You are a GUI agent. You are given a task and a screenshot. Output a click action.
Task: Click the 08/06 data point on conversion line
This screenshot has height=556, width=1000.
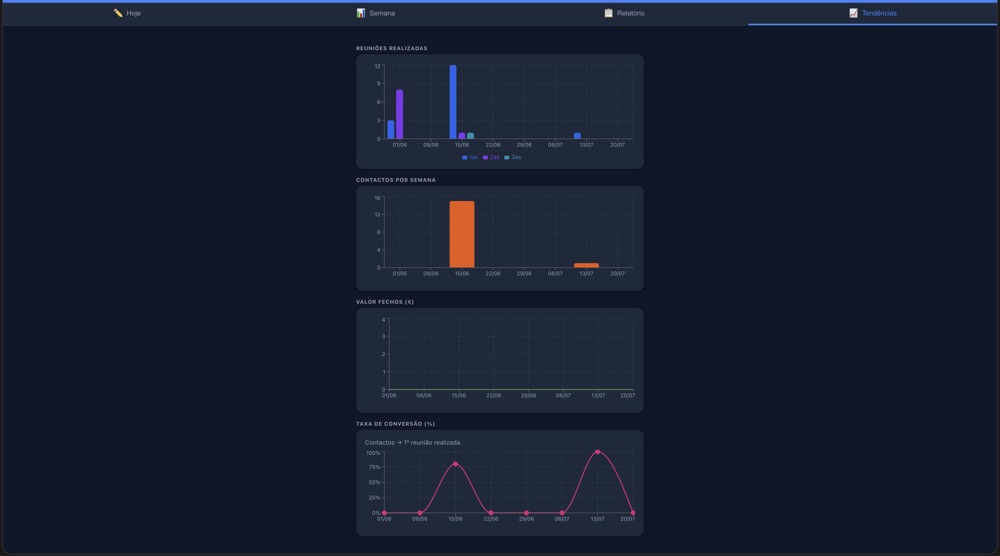tap(420, 513)
